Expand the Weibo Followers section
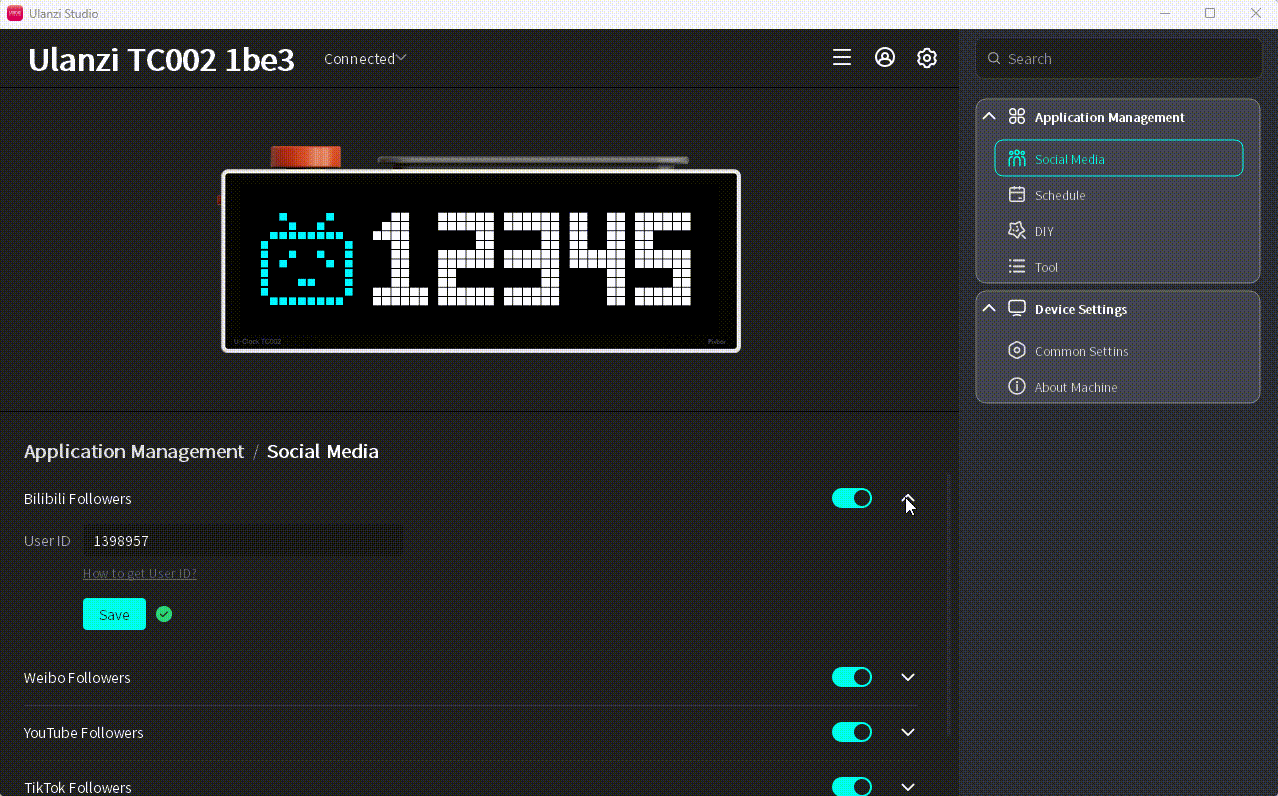The height and width of the screenshot is (796, 1278). pyautogui.click(x=908, y=677)
